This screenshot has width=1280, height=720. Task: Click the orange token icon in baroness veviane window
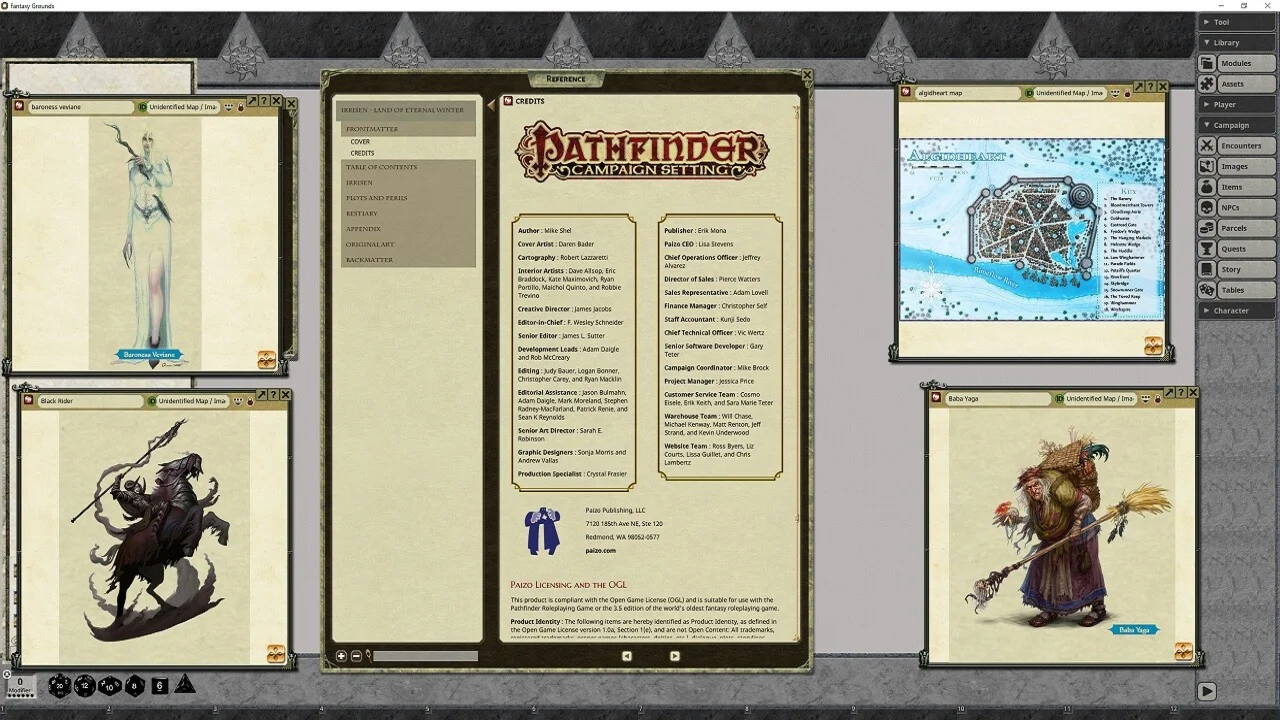point(267,359)
